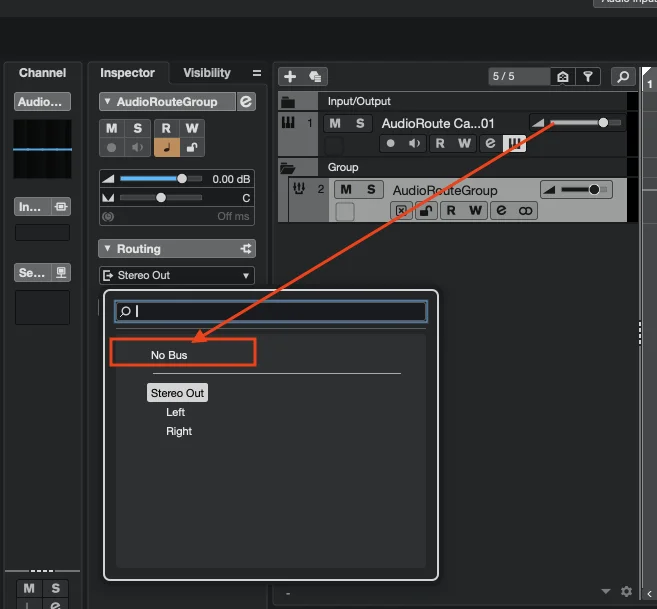657x609 pixels.
Task: Record-enable the AudioRoute Ca...01 track
Action: 391,143
